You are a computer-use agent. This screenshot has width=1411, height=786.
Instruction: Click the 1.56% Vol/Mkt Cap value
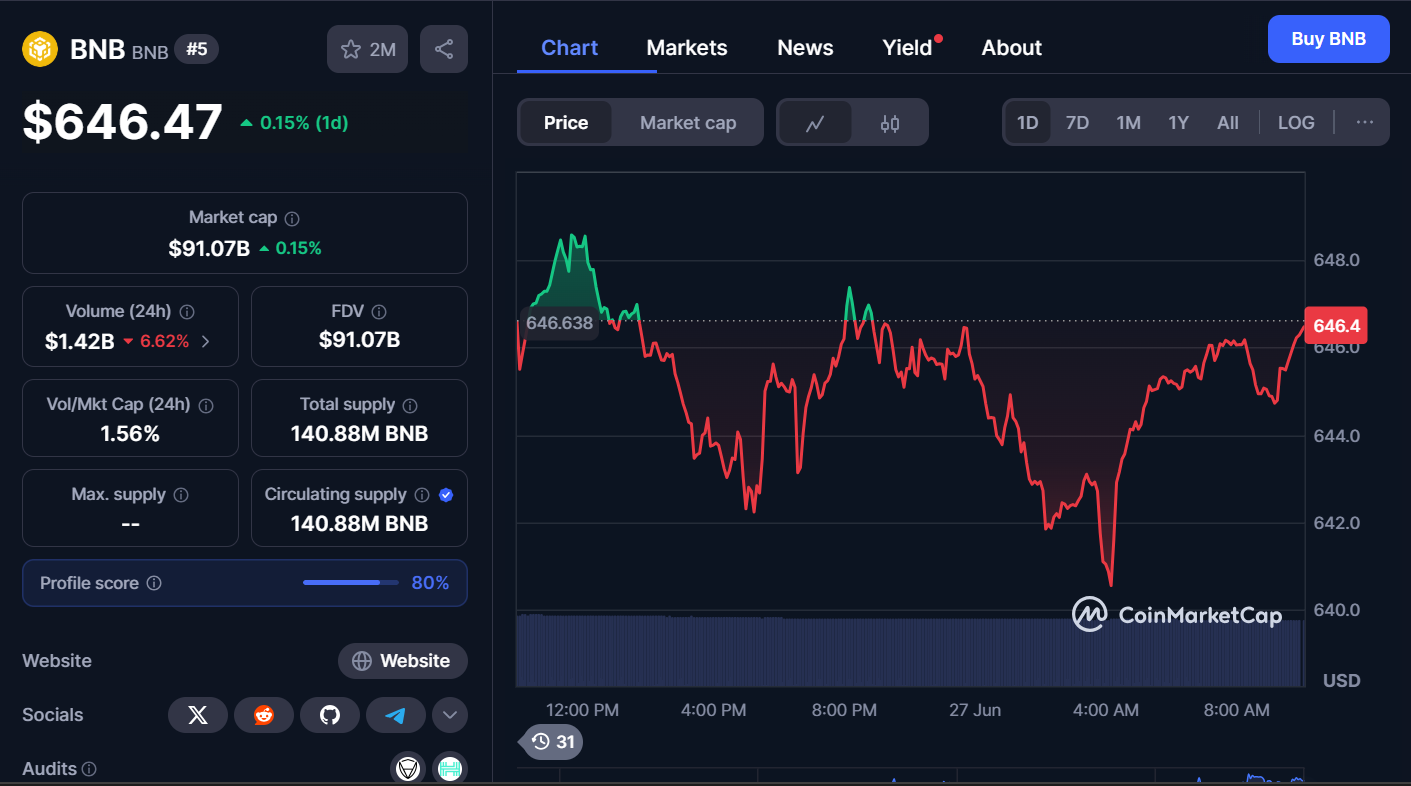tap(130, 434)
